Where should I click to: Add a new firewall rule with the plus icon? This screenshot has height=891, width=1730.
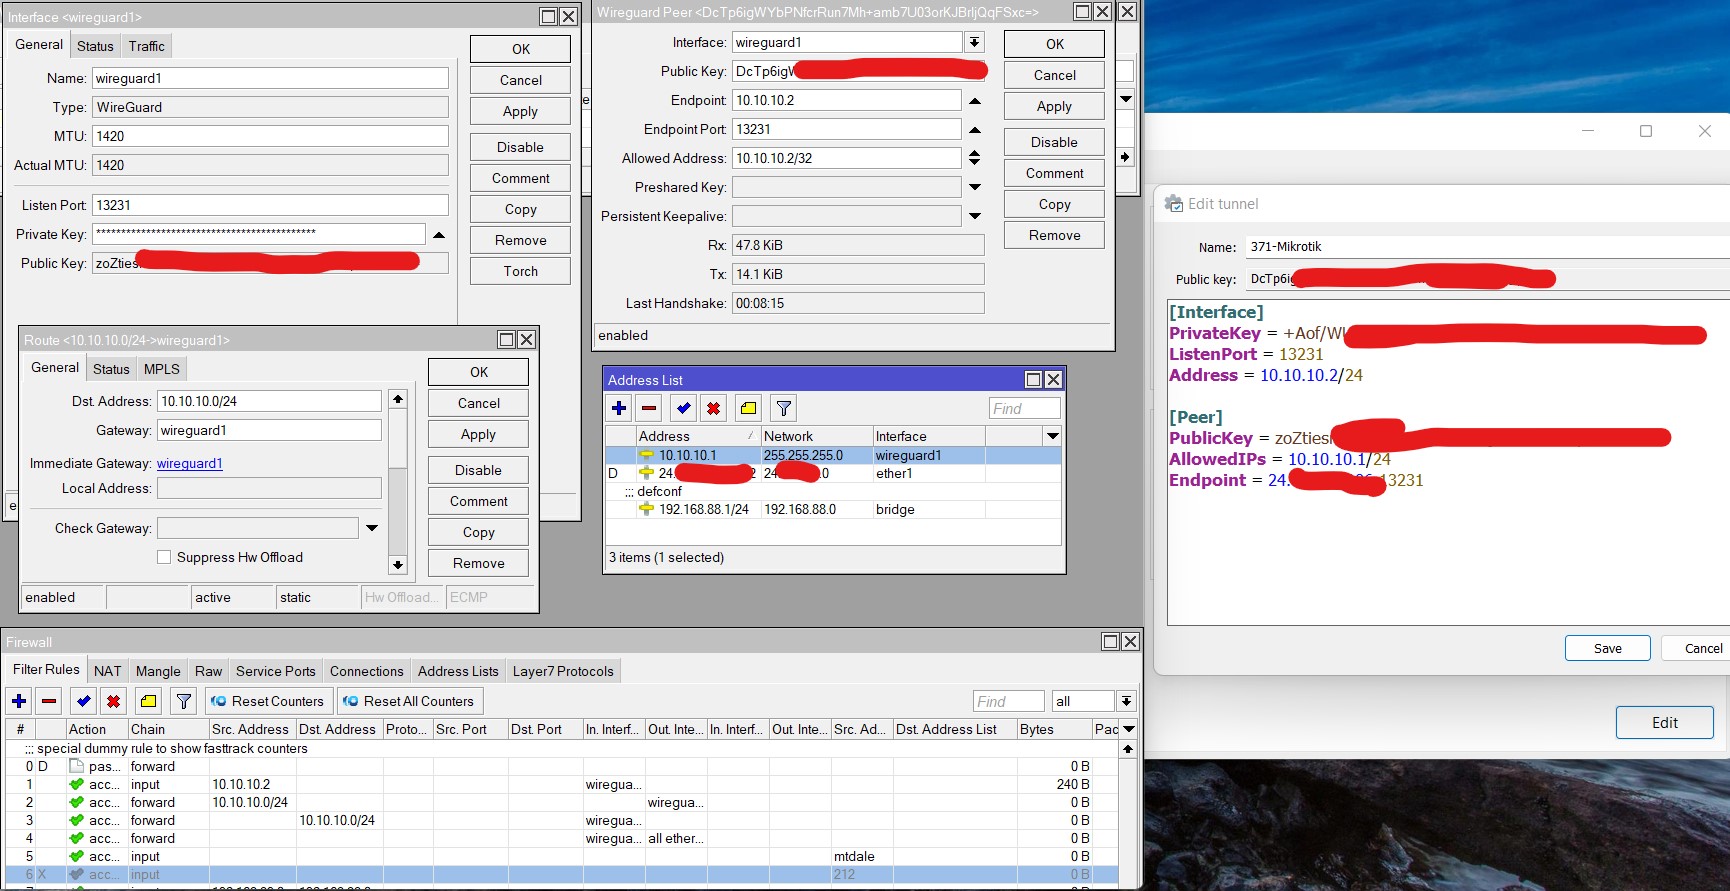(x=19, y=701)
